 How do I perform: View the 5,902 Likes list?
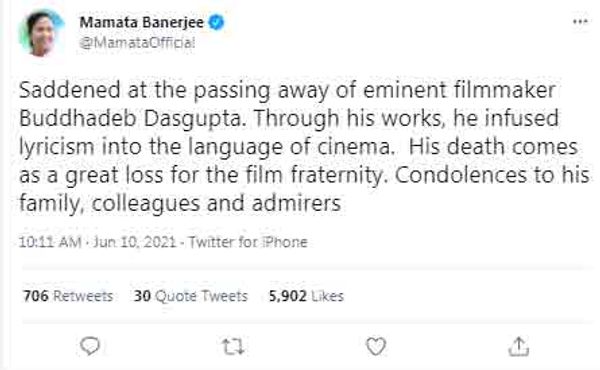[x=306, y=296]
